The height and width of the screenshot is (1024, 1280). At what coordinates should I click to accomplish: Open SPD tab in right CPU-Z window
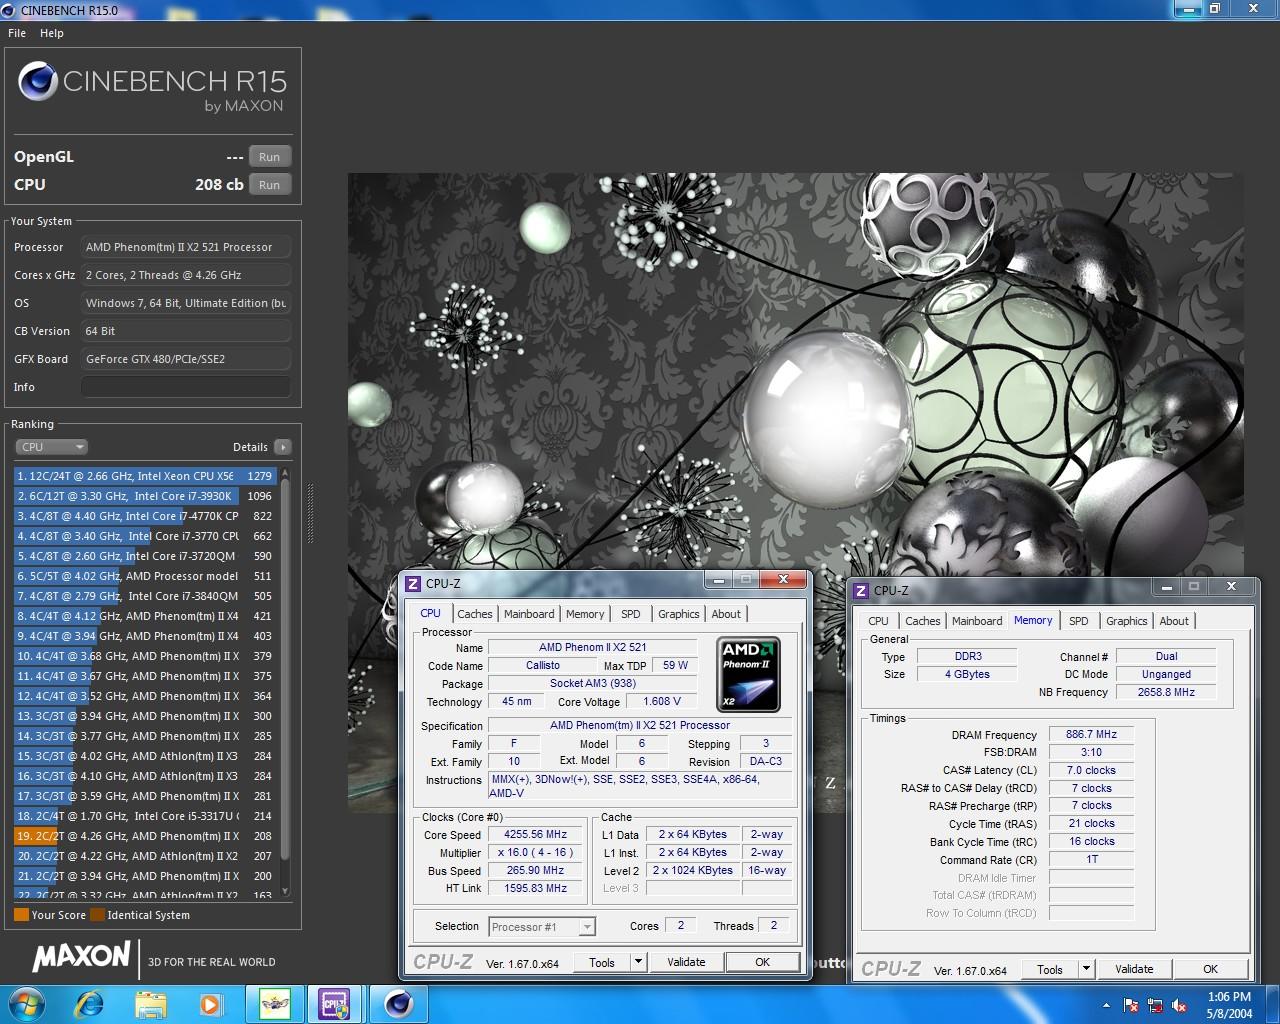[1079, 621]
